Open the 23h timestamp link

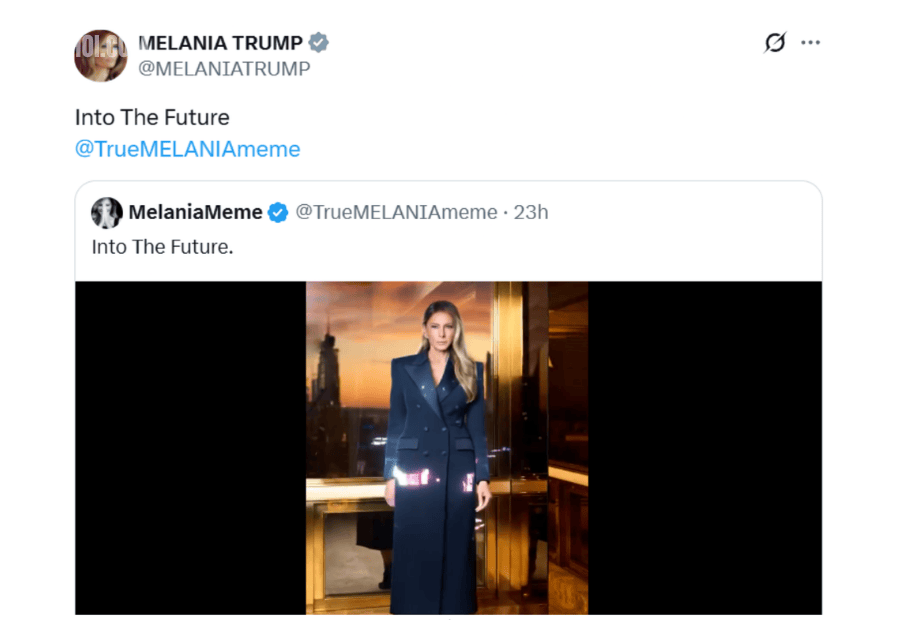tap(531, 212)
